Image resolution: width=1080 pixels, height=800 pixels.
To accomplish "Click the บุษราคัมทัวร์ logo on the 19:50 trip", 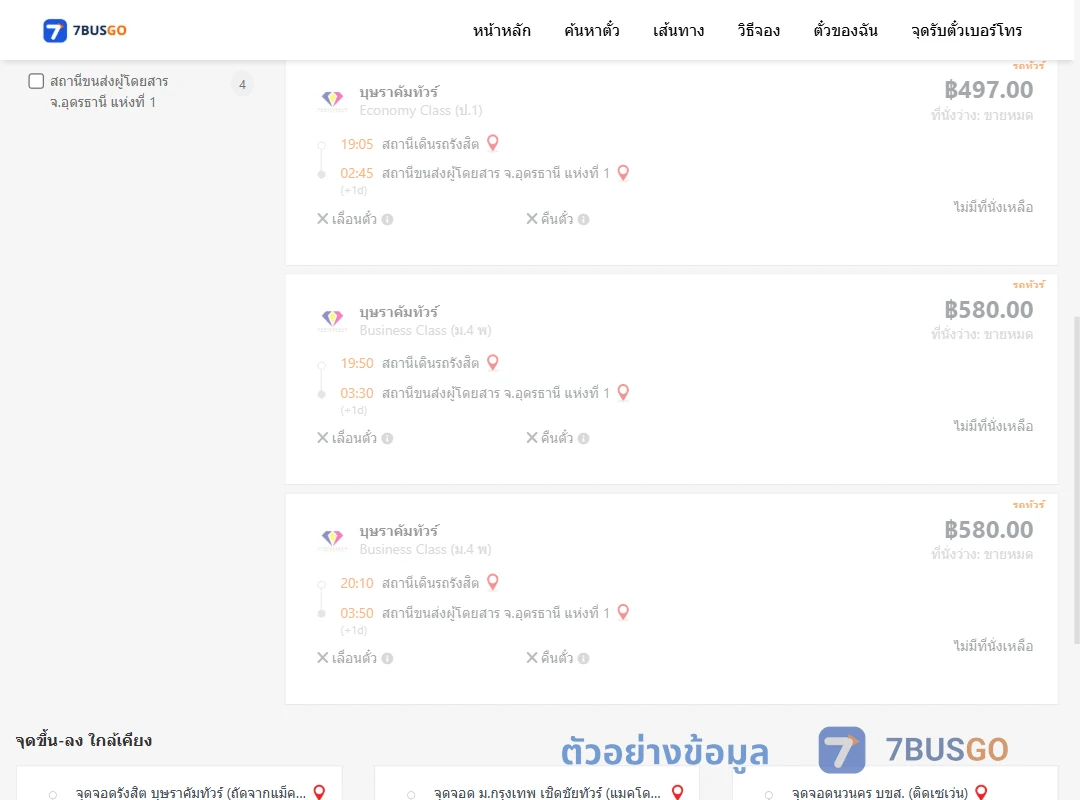I will (333, 320).
